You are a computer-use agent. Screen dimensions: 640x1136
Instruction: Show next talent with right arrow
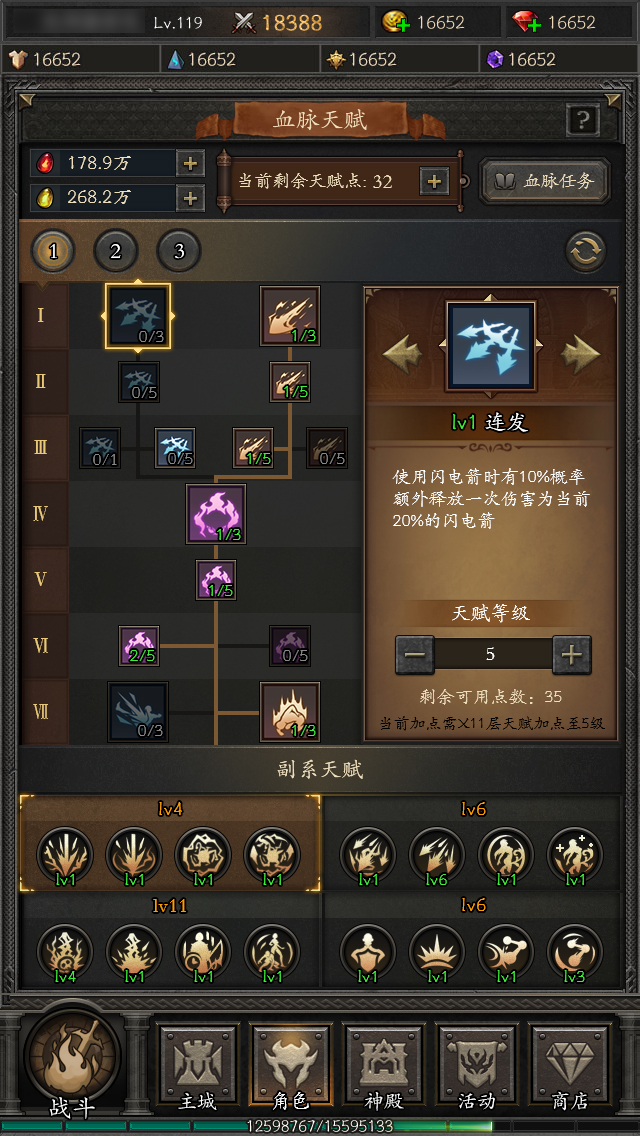pyautogui.click(x=581, y=354)
